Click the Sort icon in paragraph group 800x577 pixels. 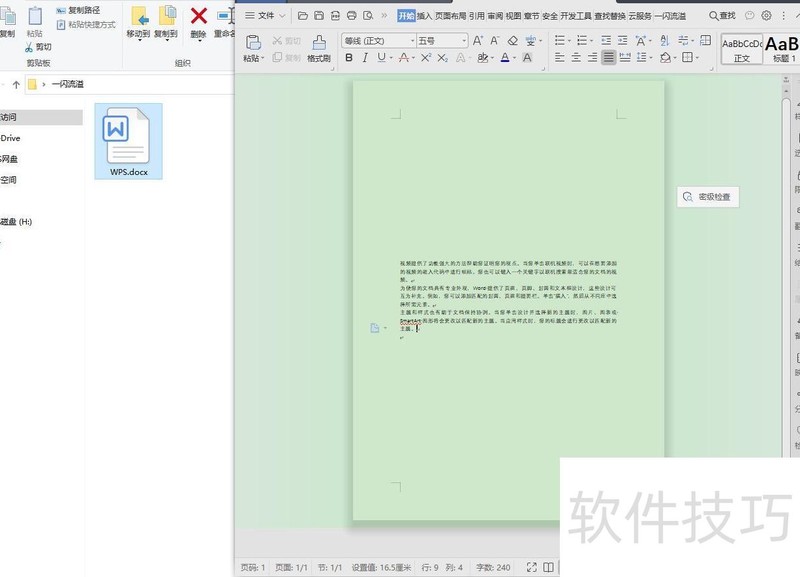pos(664,40)
